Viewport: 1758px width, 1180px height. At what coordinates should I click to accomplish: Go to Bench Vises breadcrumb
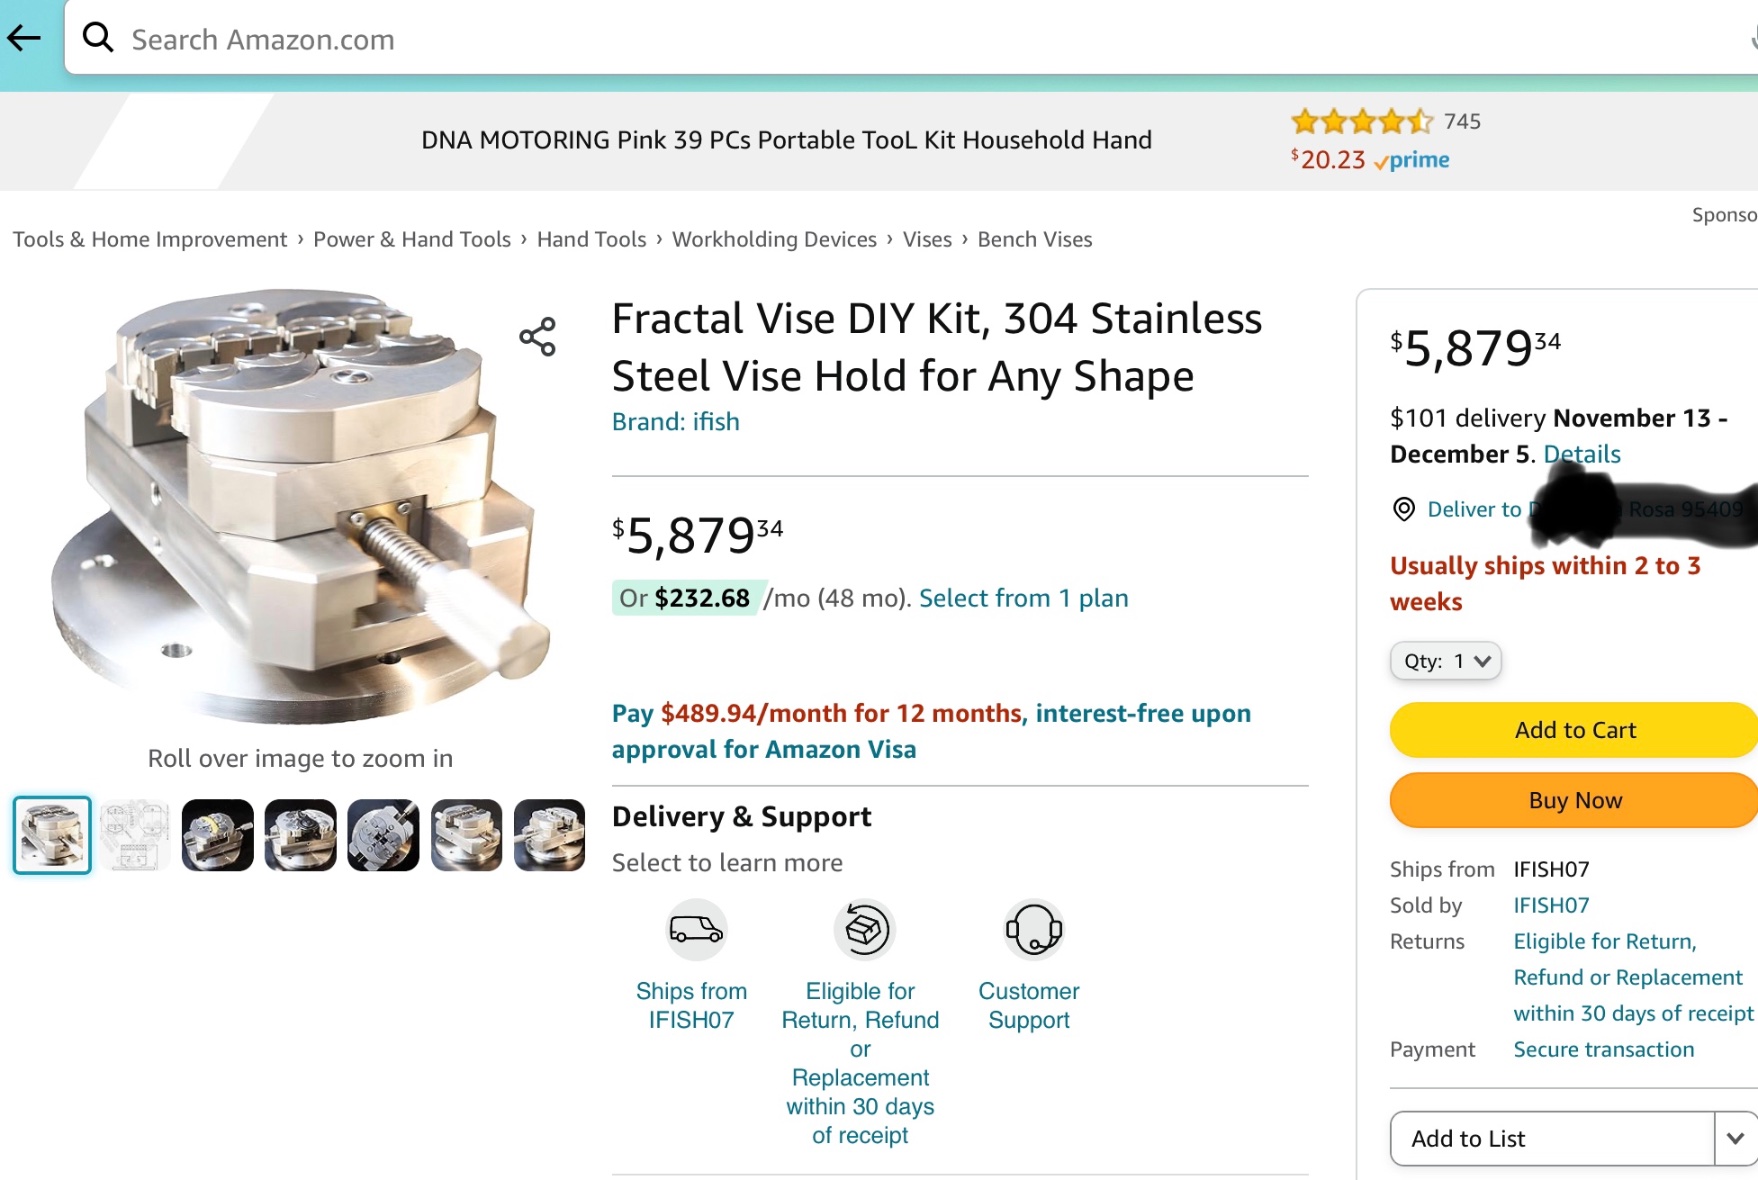click(1034, 239)
